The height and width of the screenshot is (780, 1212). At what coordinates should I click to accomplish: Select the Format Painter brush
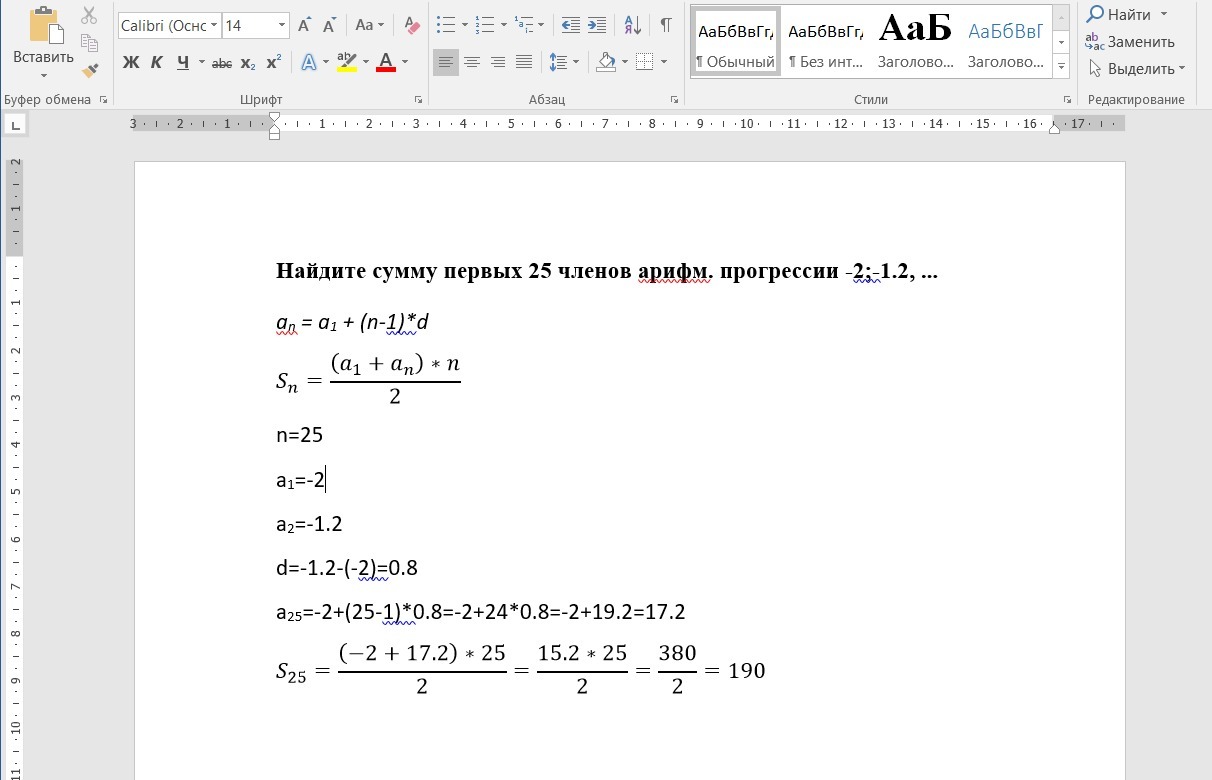click(x=89, y=70)
